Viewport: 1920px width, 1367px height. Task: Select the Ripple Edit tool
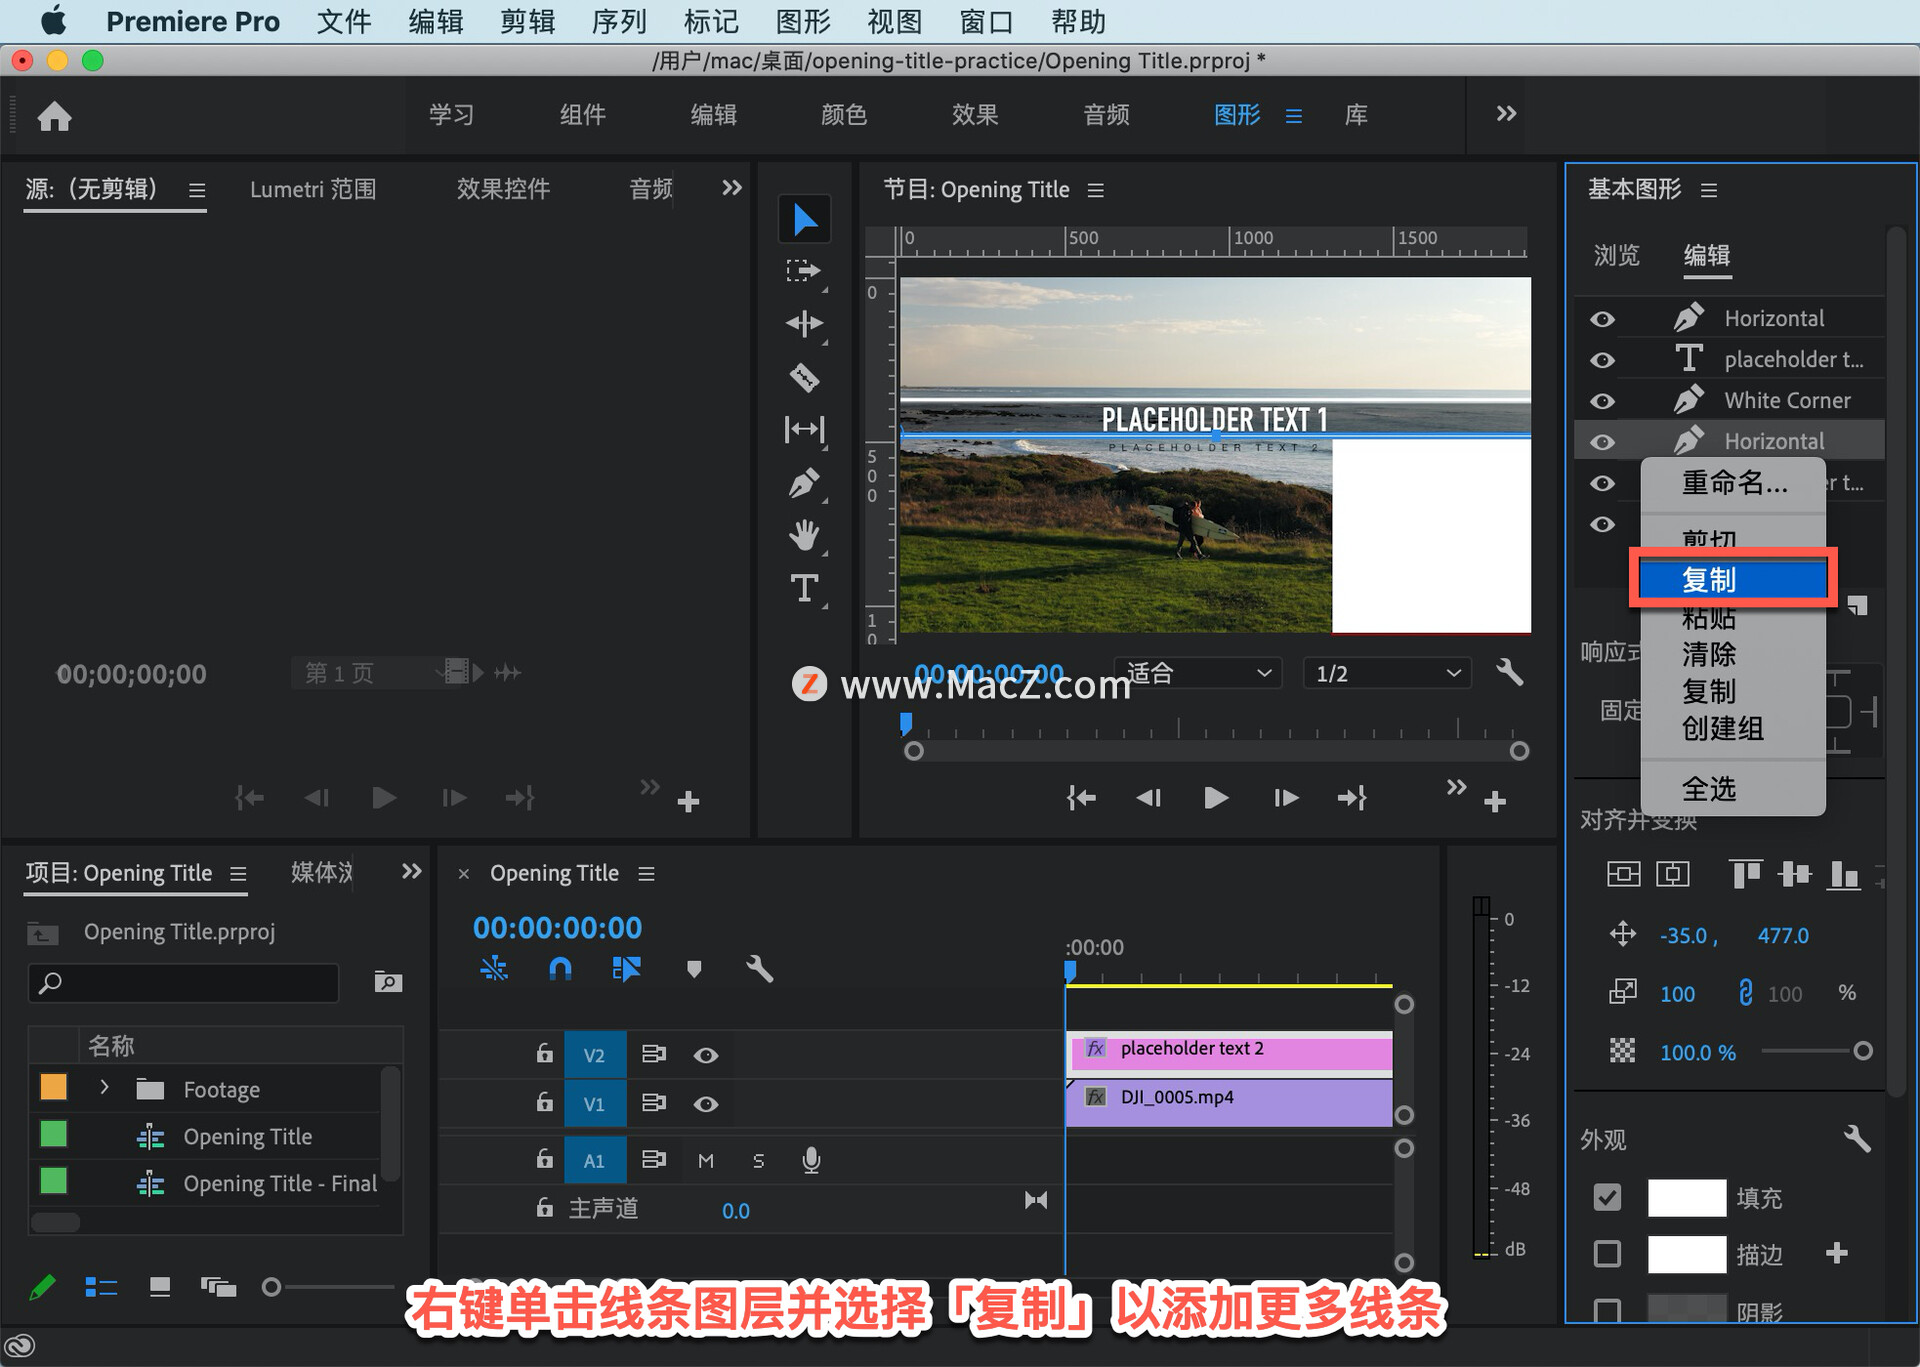[804, 324]
